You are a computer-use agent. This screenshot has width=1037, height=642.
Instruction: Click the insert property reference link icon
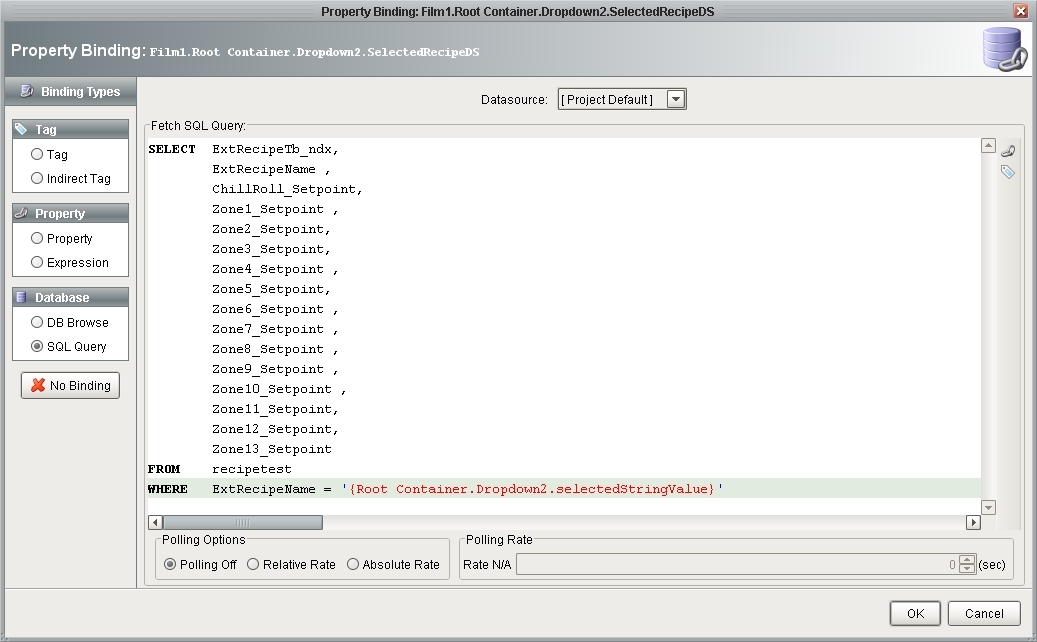click(x=1008, y=151)
